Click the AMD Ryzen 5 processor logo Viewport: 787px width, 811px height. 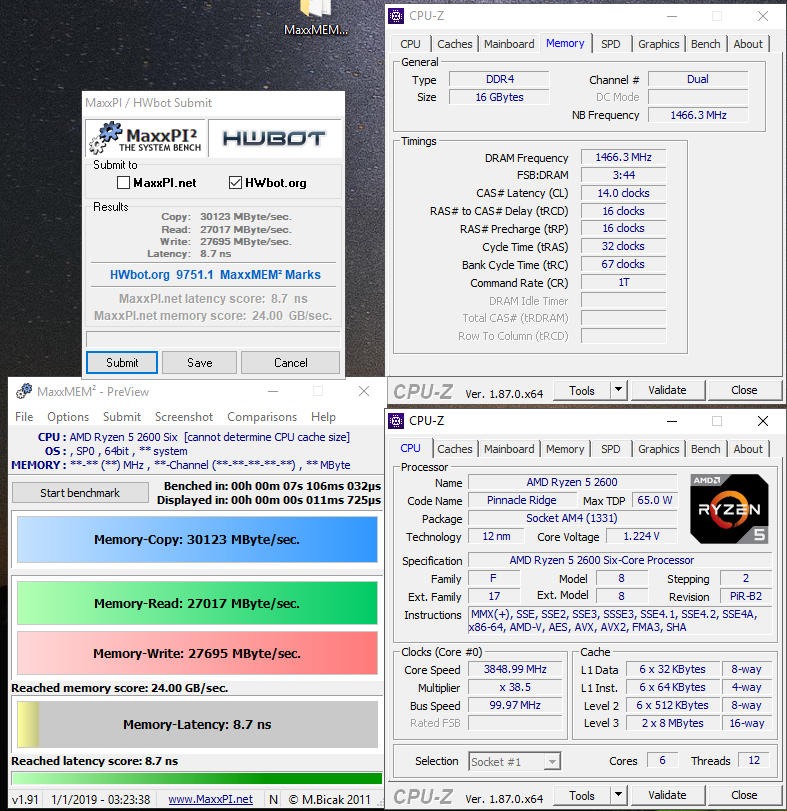[x=729, y=508]
